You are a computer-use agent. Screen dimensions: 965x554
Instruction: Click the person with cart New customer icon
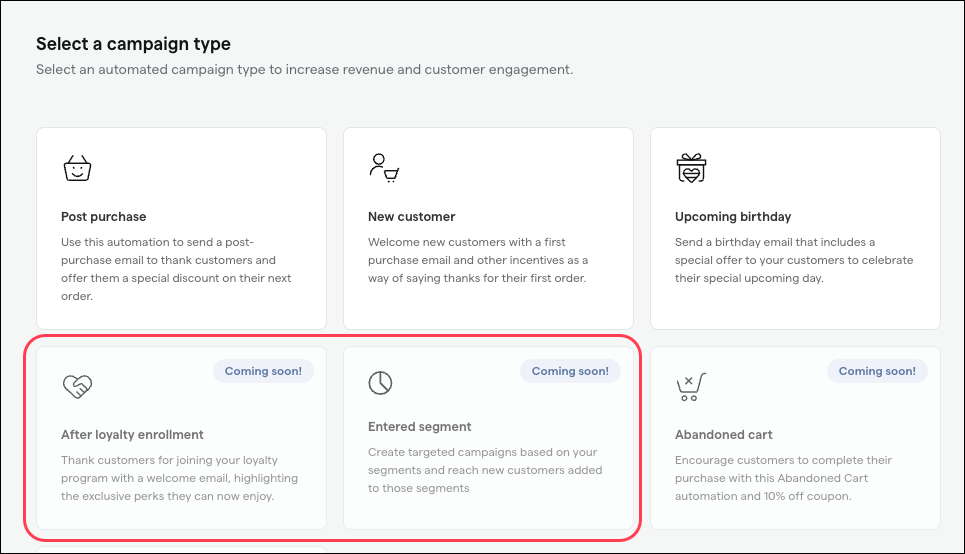(x=384, y=168)
